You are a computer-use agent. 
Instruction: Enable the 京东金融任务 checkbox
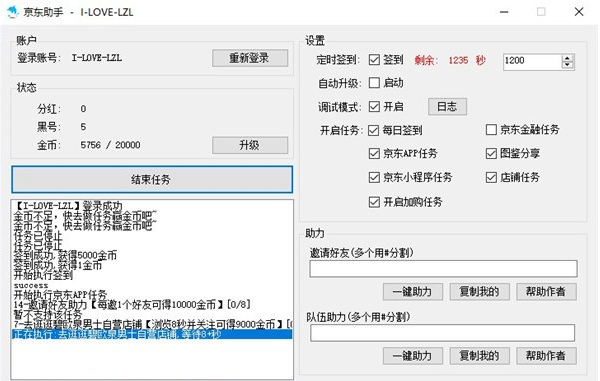[x=491, y=130]
